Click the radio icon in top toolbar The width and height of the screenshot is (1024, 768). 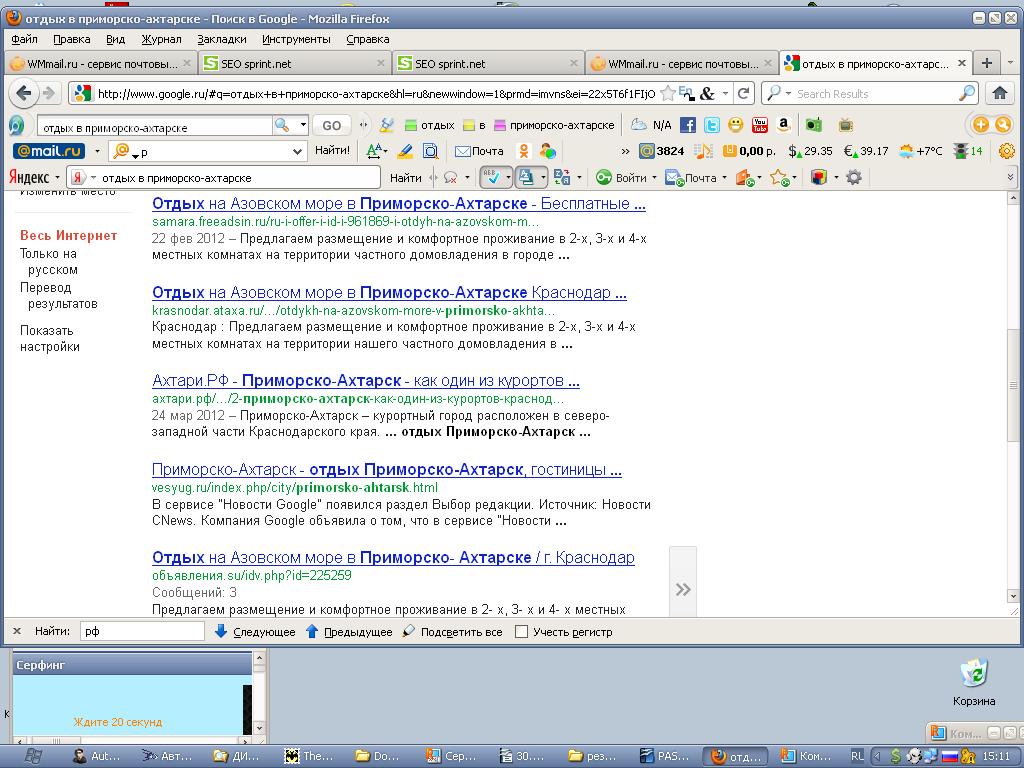point(813,125)
